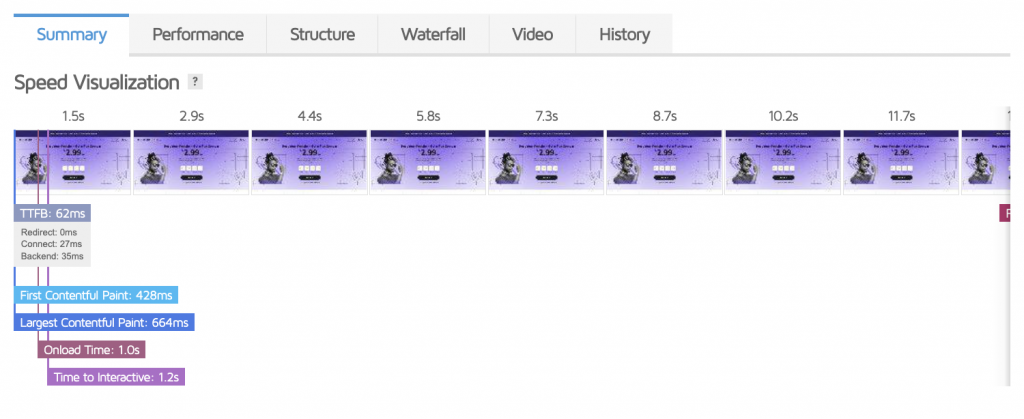The width and height of the screenshot is (1024, 419).
Task: Click the TTFB: 62ms marker label
Action: tap(52, 213)
